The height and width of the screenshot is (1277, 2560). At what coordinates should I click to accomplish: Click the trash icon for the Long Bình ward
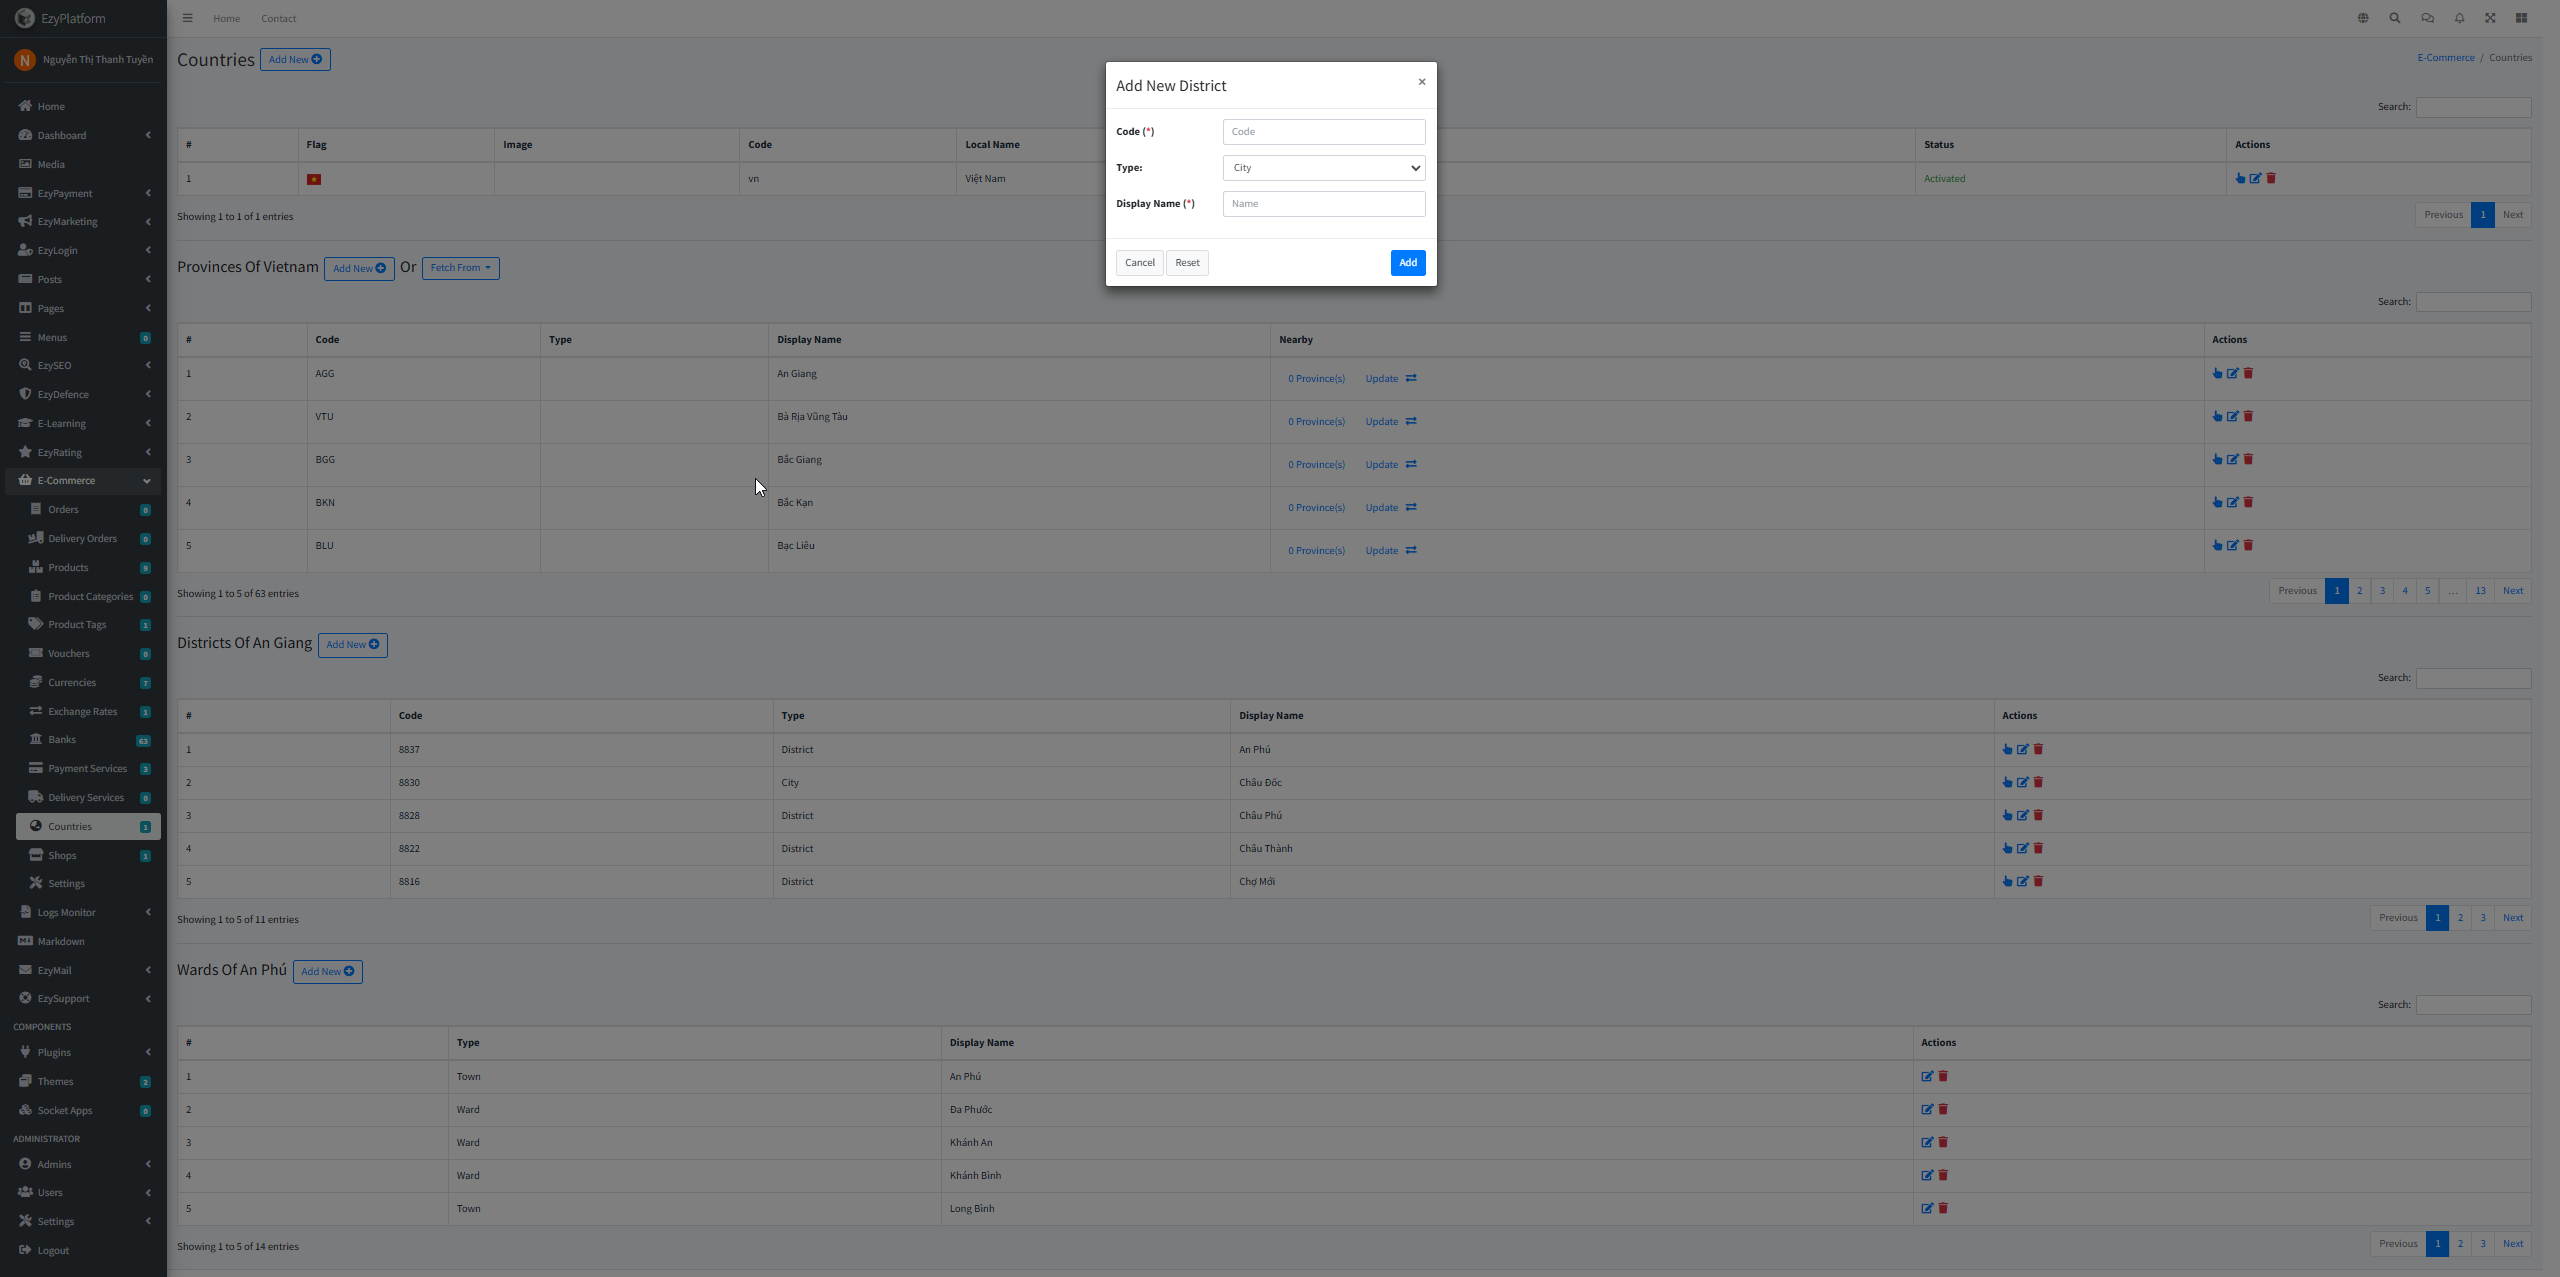click(x=1943, y=1208)
